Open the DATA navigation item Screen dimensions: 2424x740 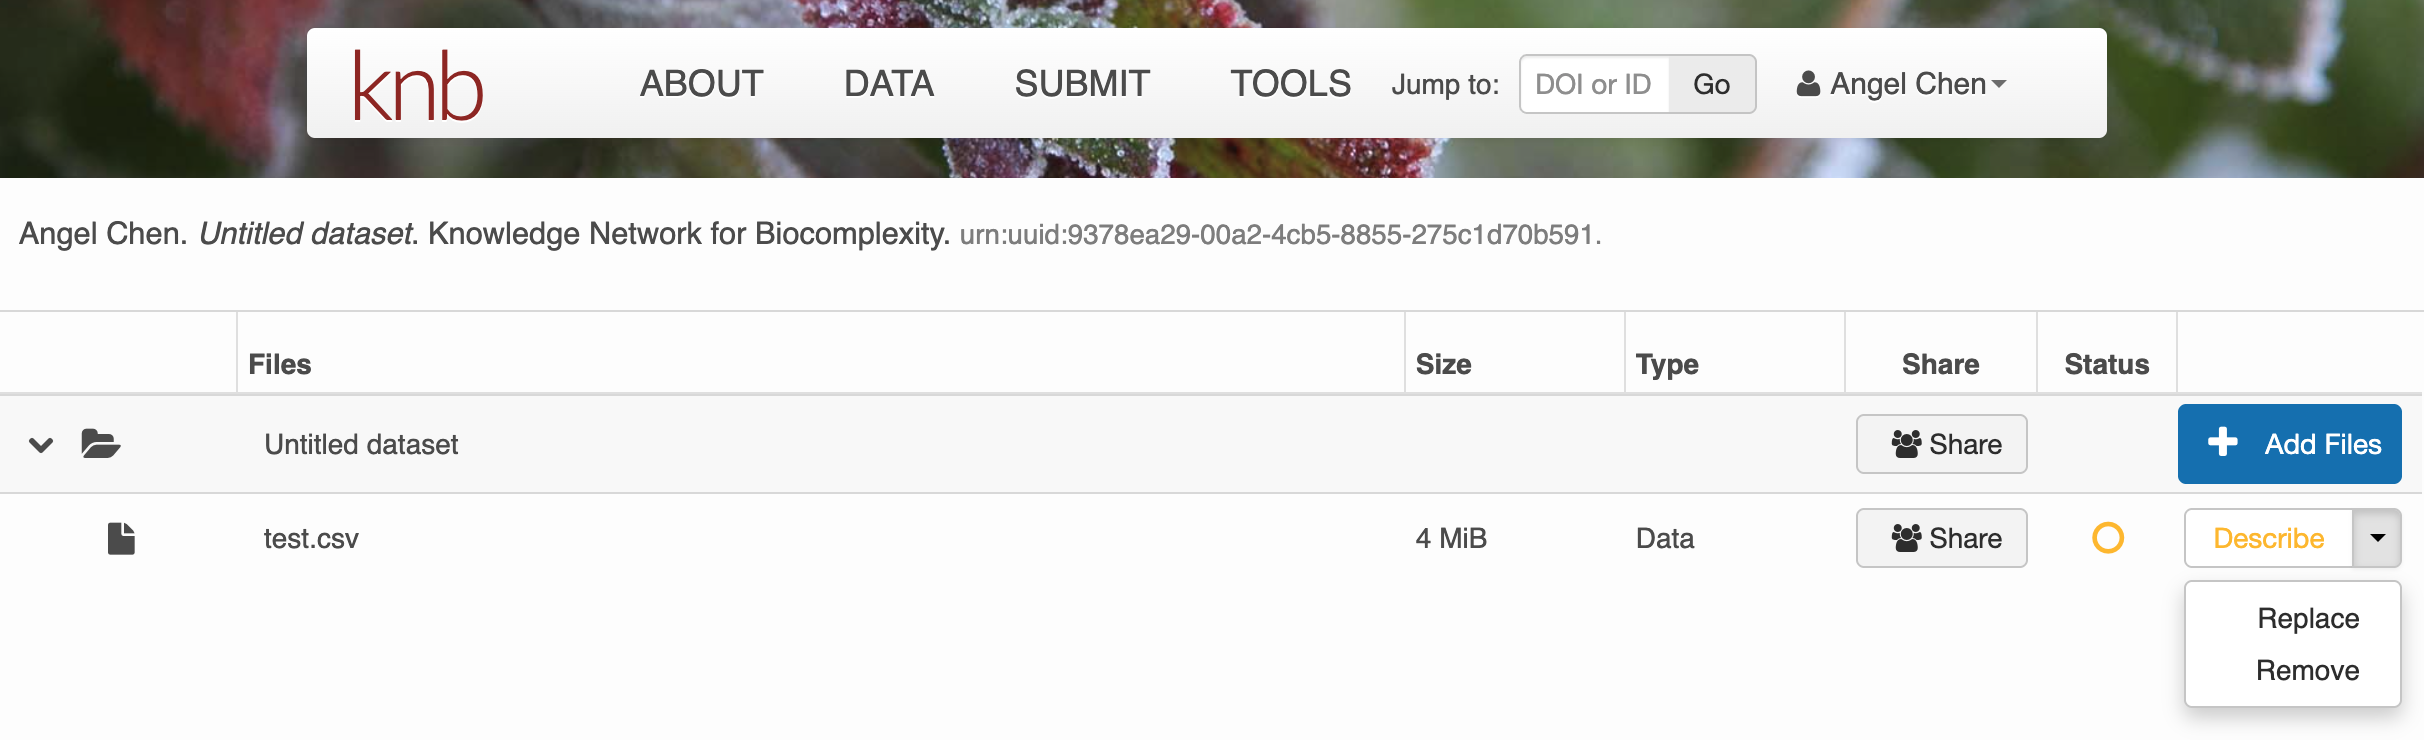tap(889, 84)
